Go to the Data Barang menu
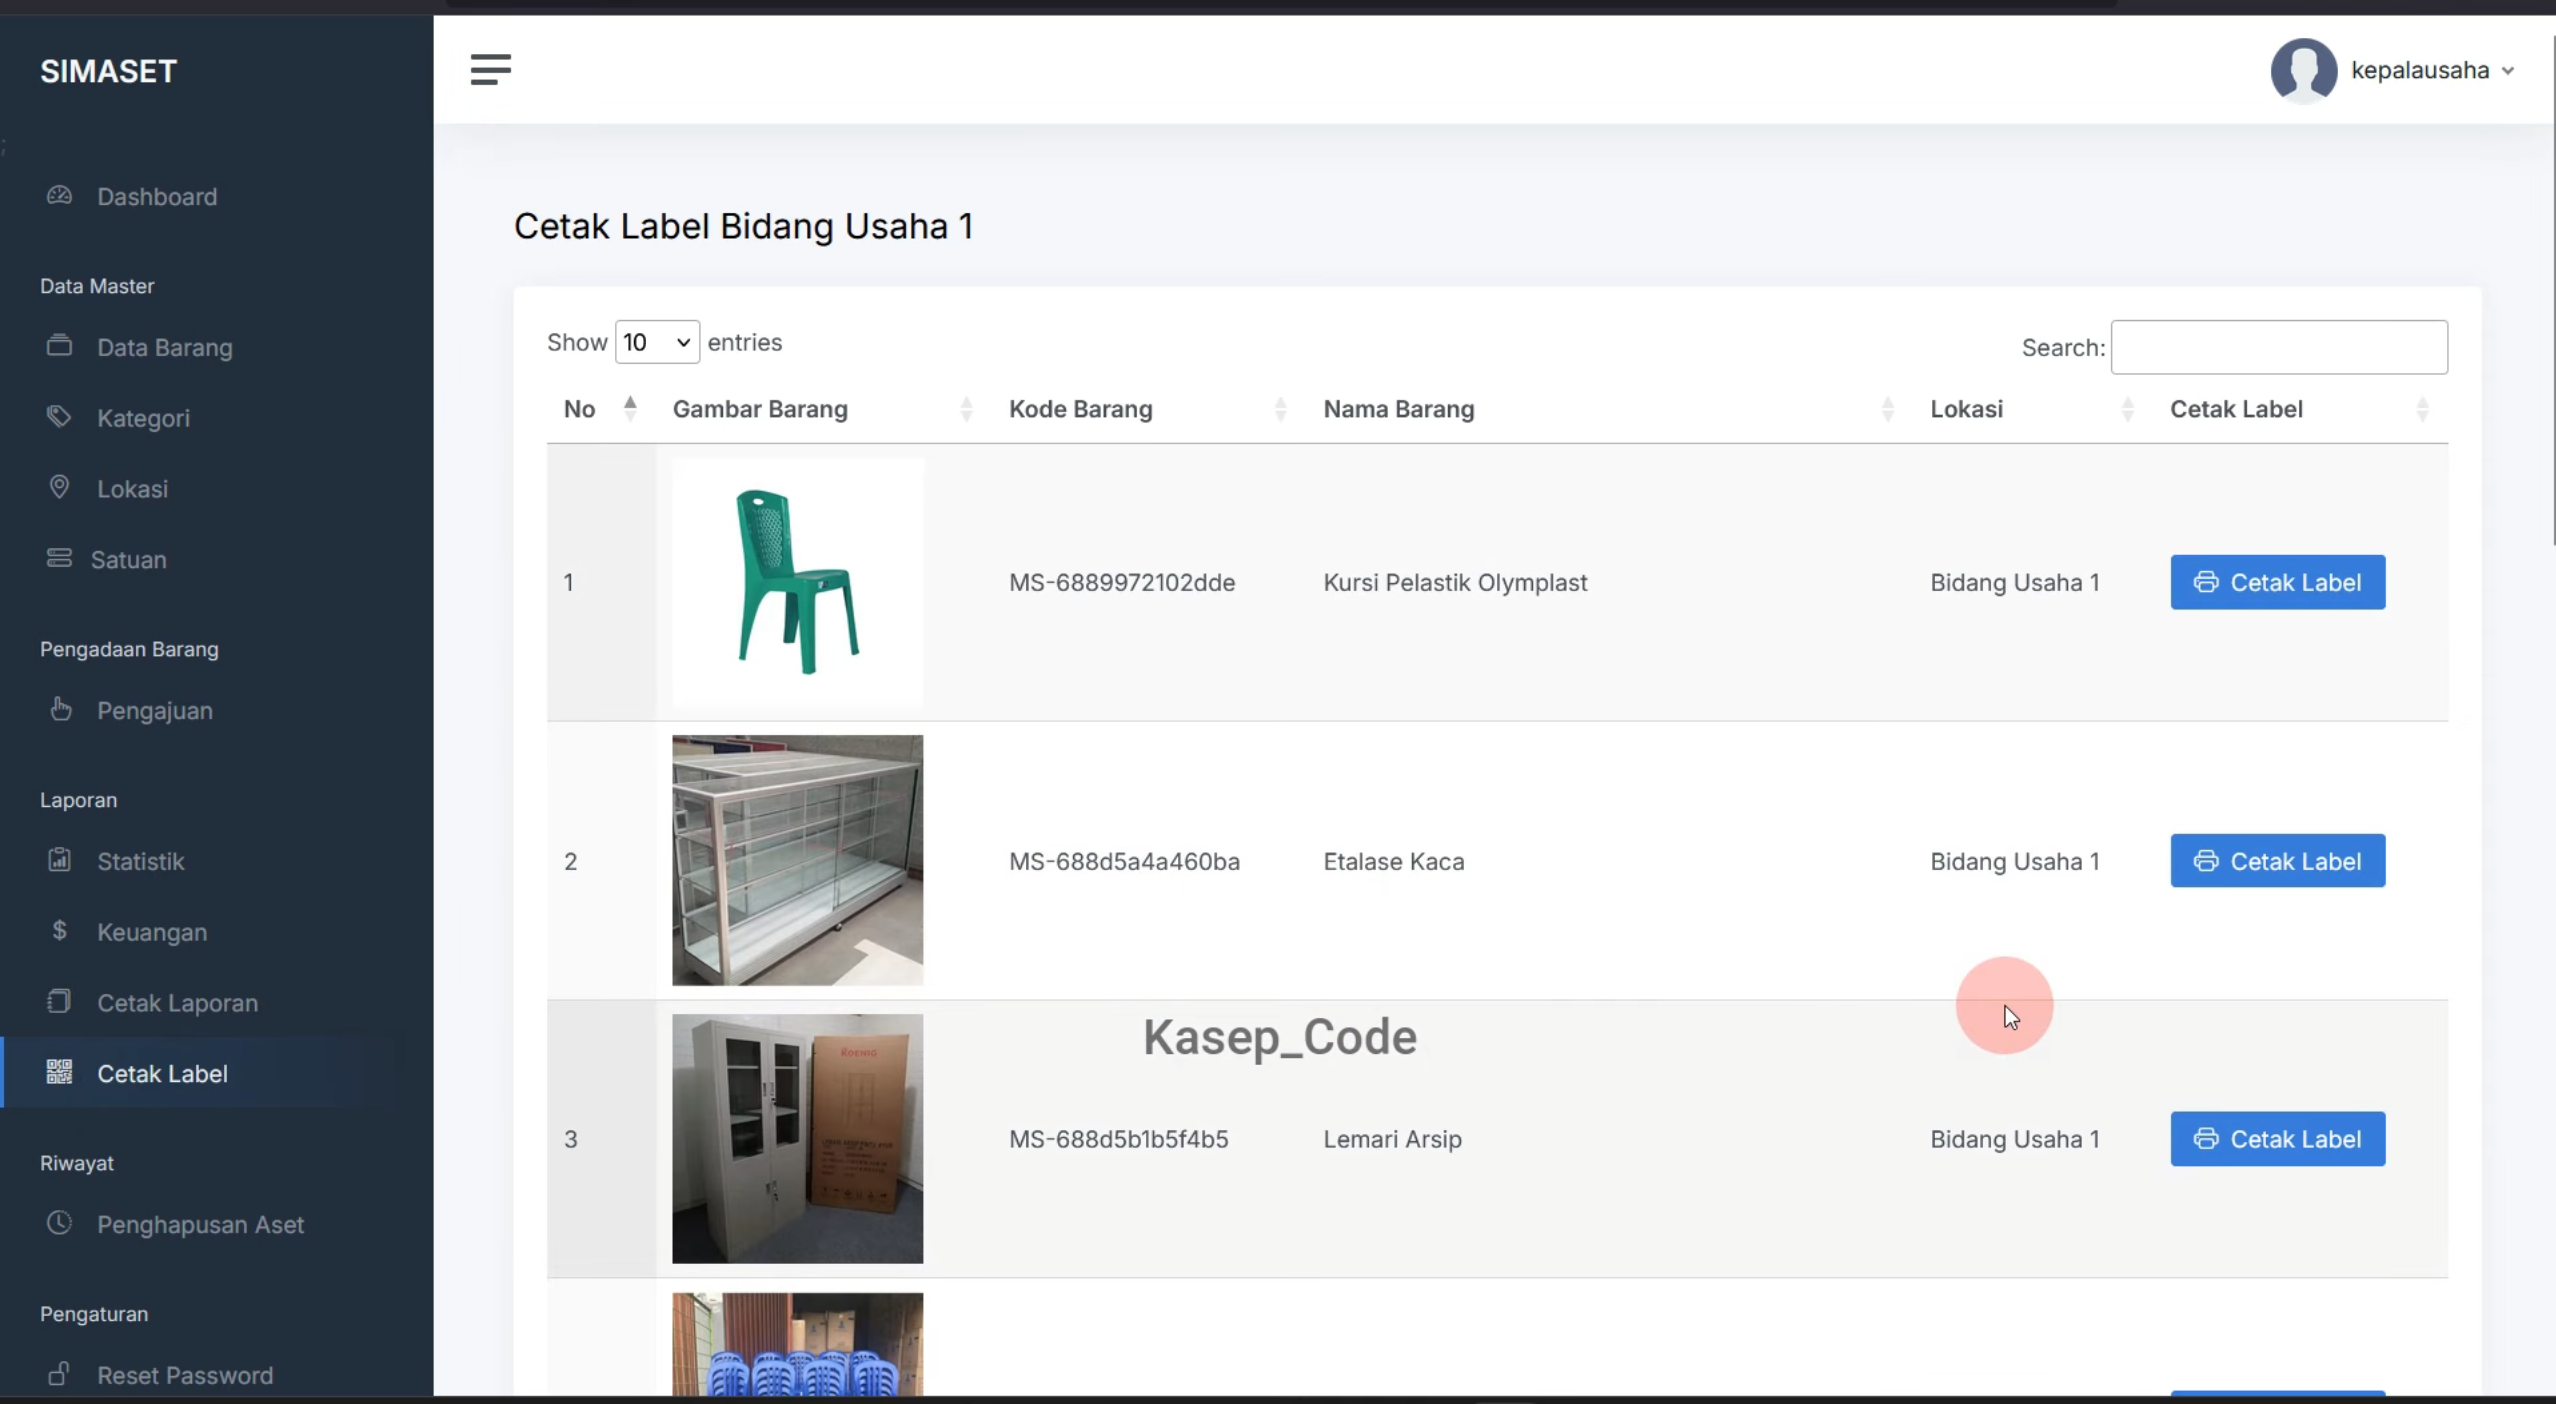The width and height of the screenshot is (2556, 1404). click(165, 347)
